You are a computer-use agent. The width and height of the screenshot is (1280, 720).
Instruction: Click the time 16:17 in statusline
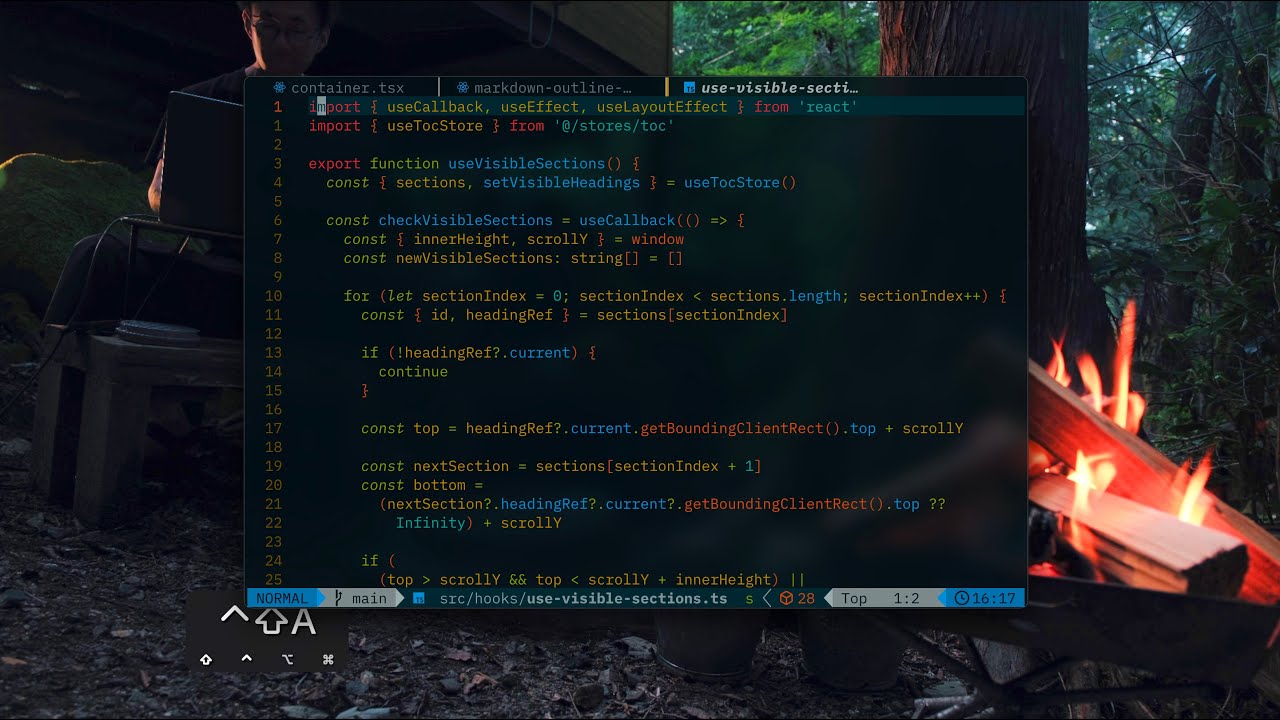(x=993, y=598)
